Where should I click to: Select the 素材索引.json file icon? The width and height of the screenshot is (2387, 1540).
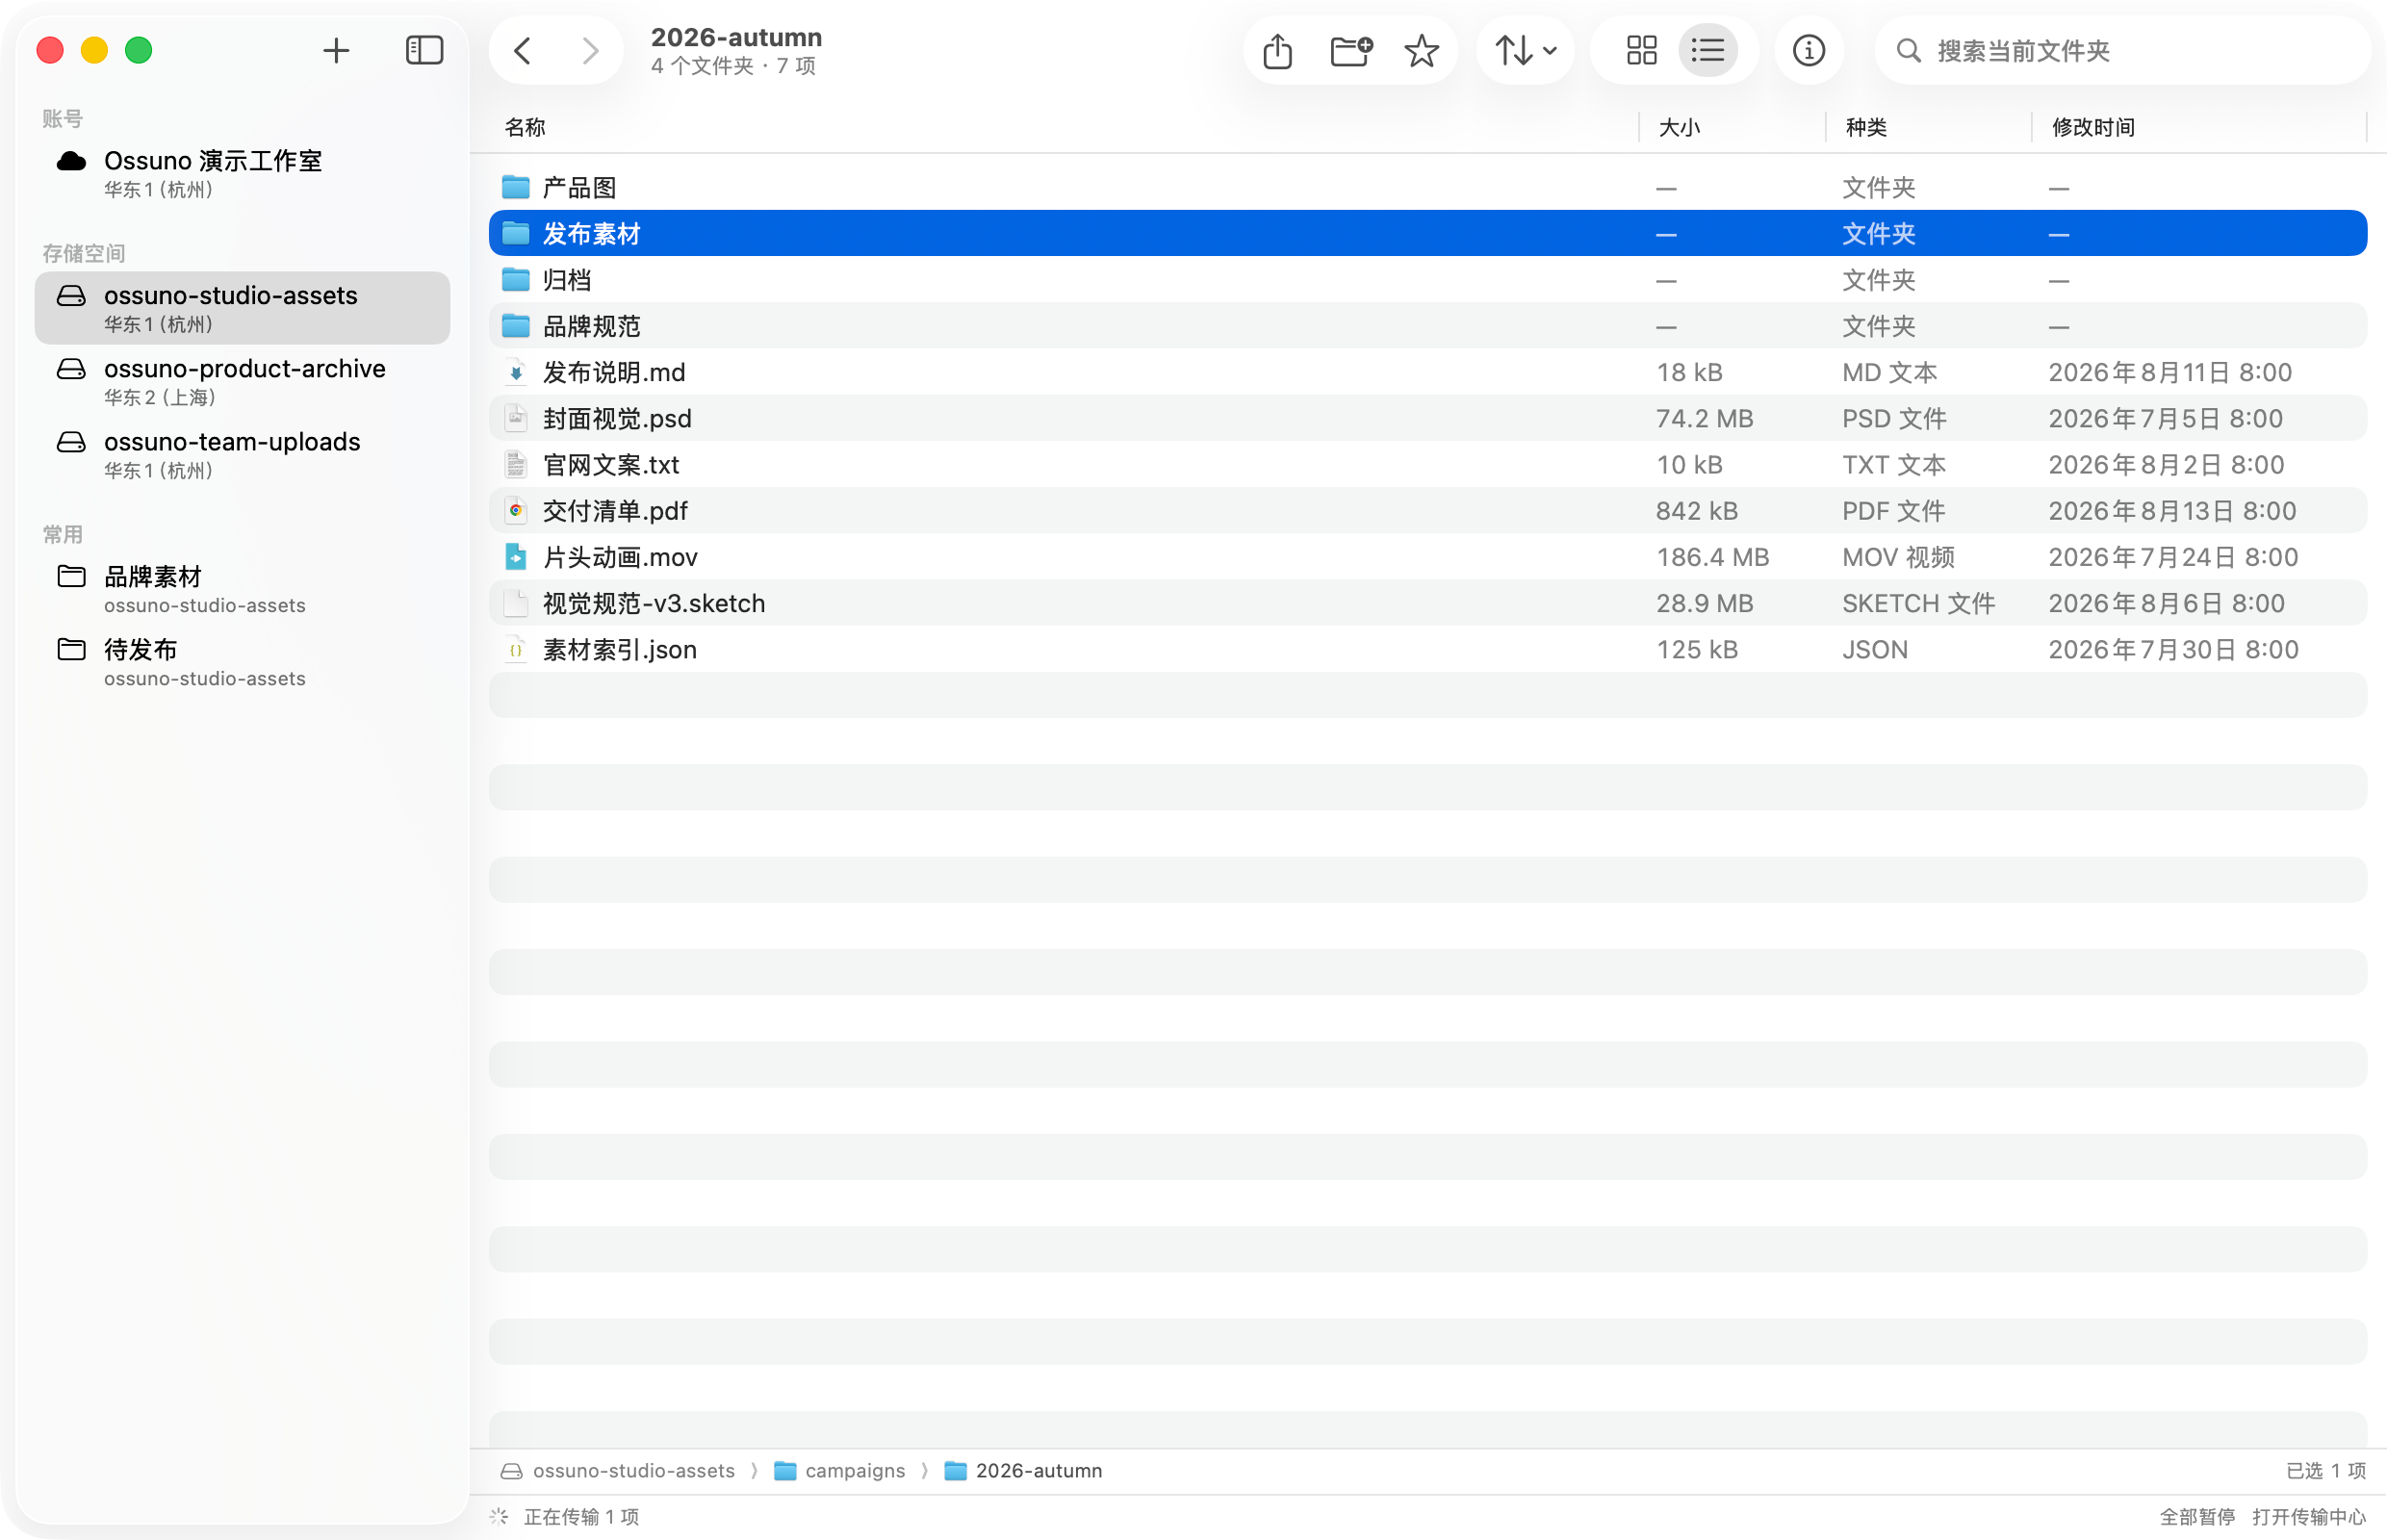[x=515, y=649]
